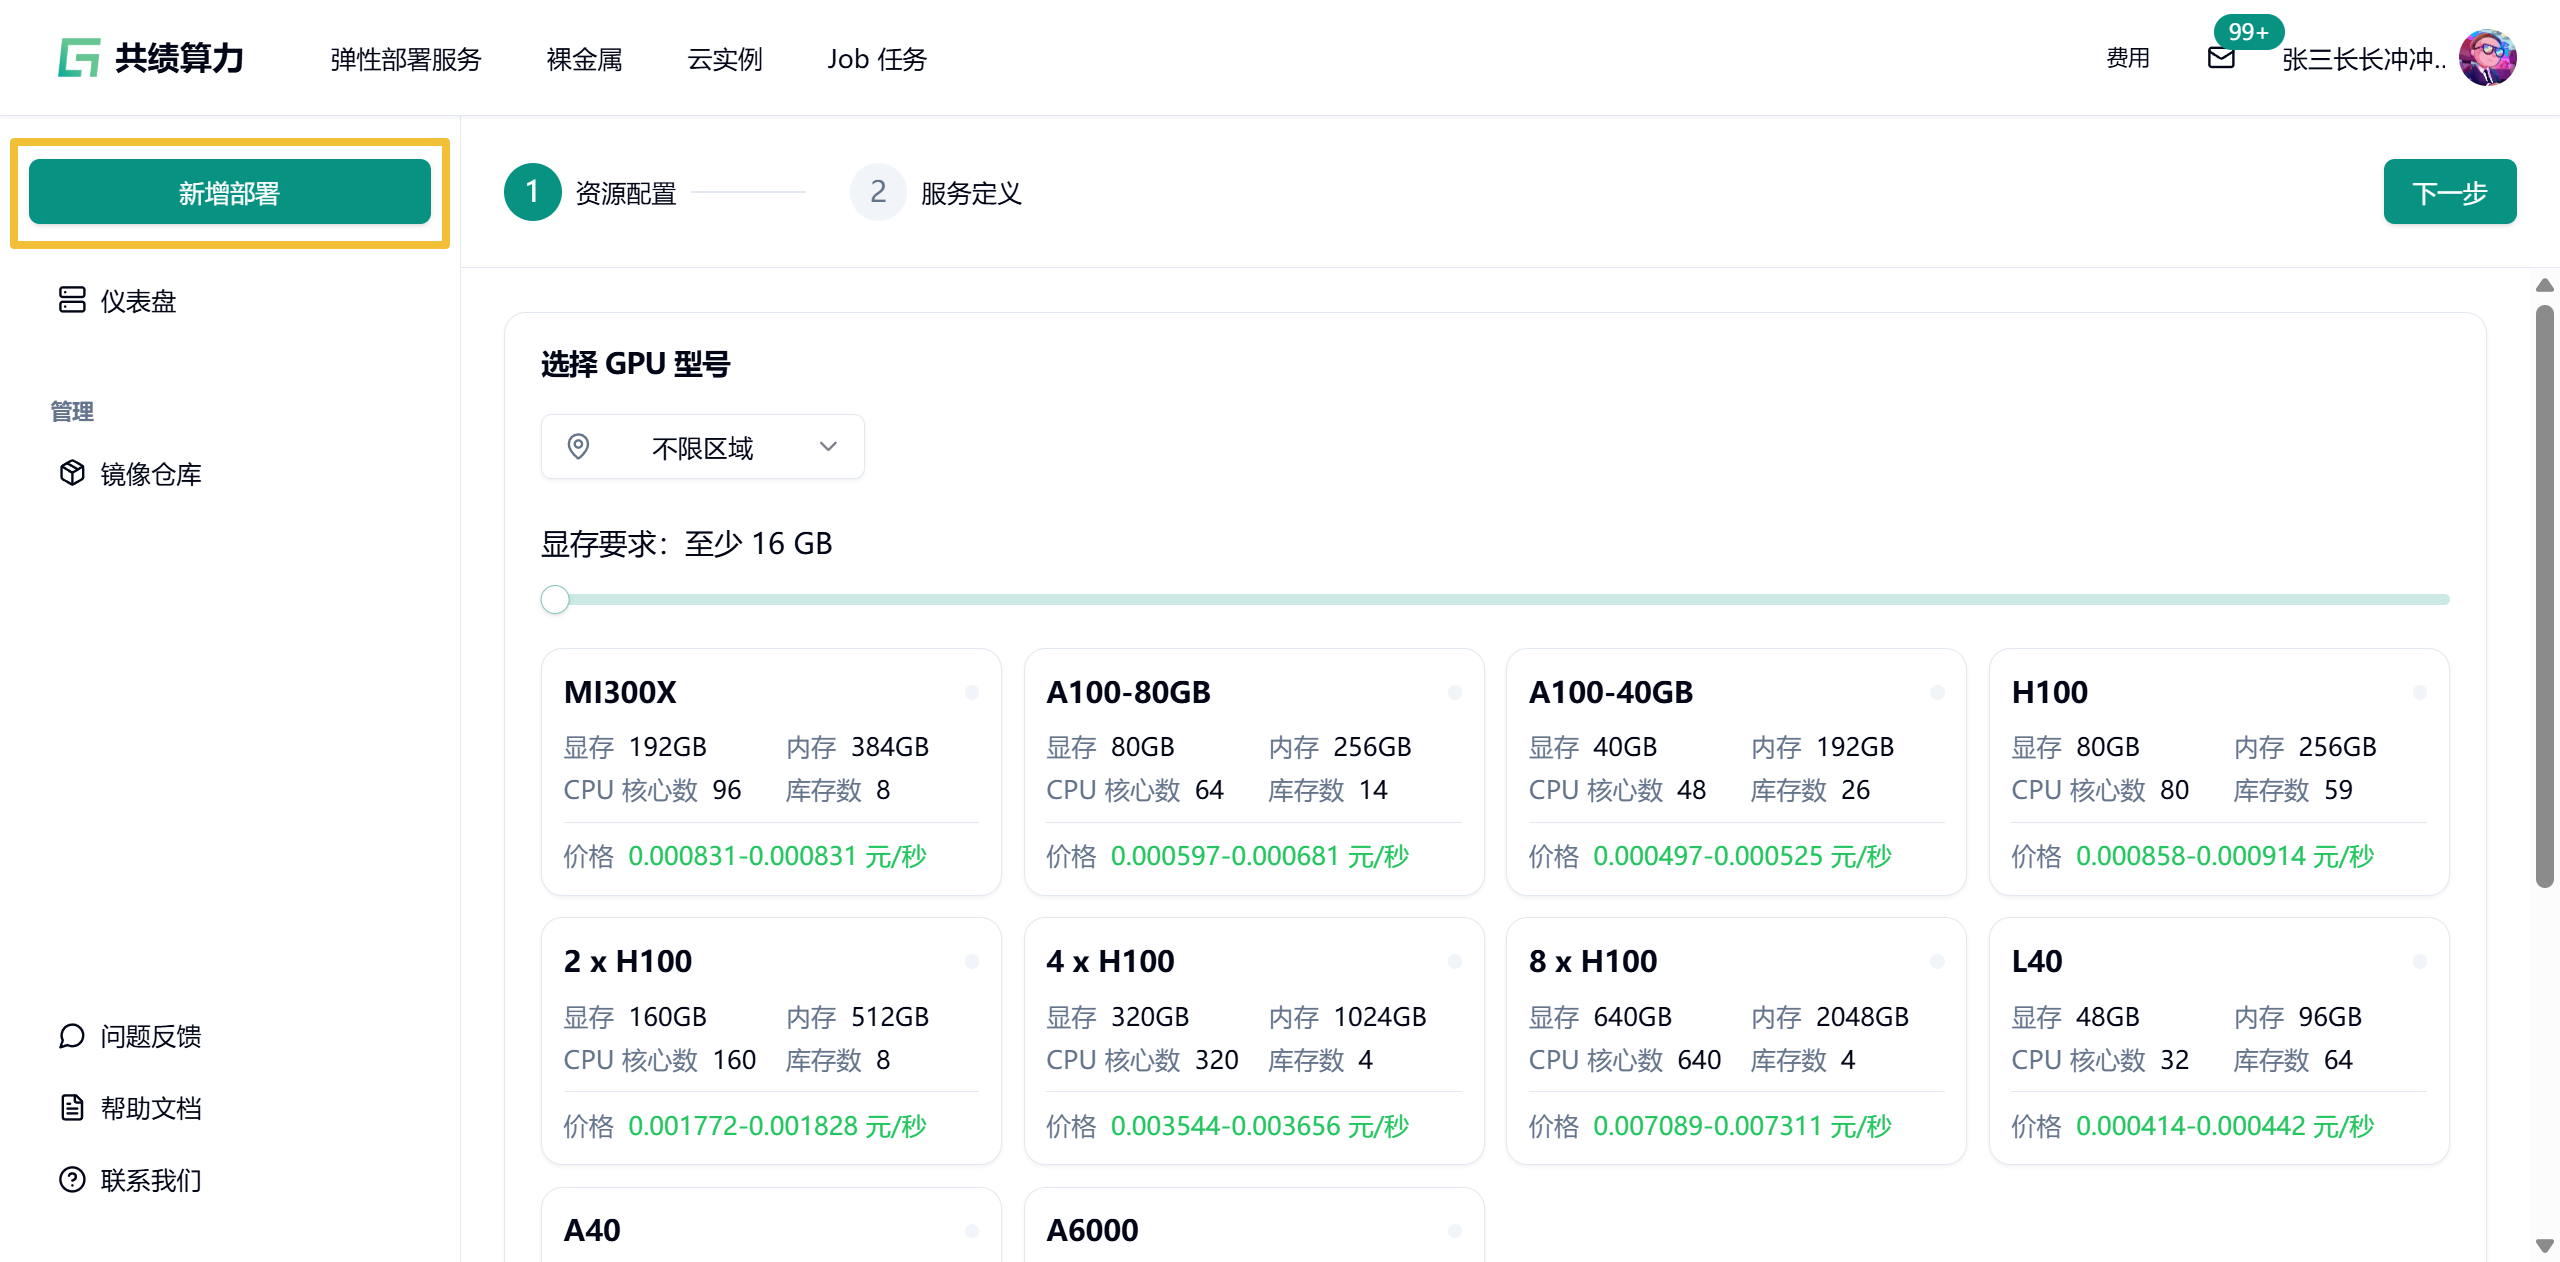This screenshot has width=2560, height=1262.
Task: Click the price 0.000497-0.000525 元/秒
Action: click(1742, 856)
